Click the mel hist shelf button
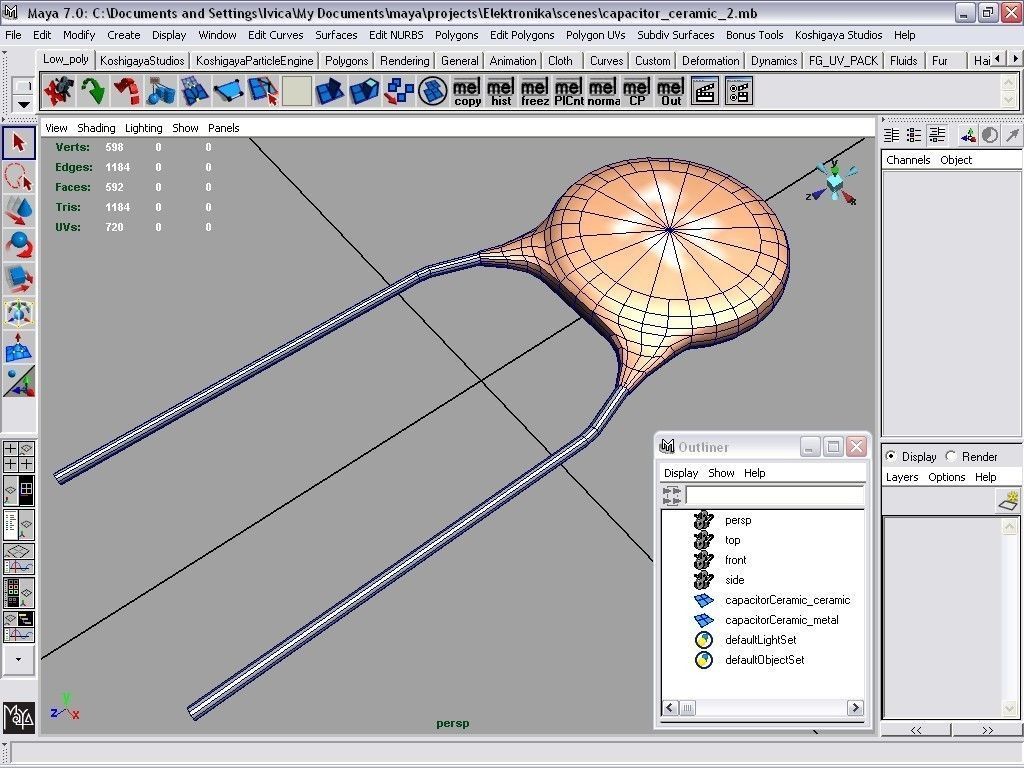Screen dimensions: 1024x768 pos(501,91)
